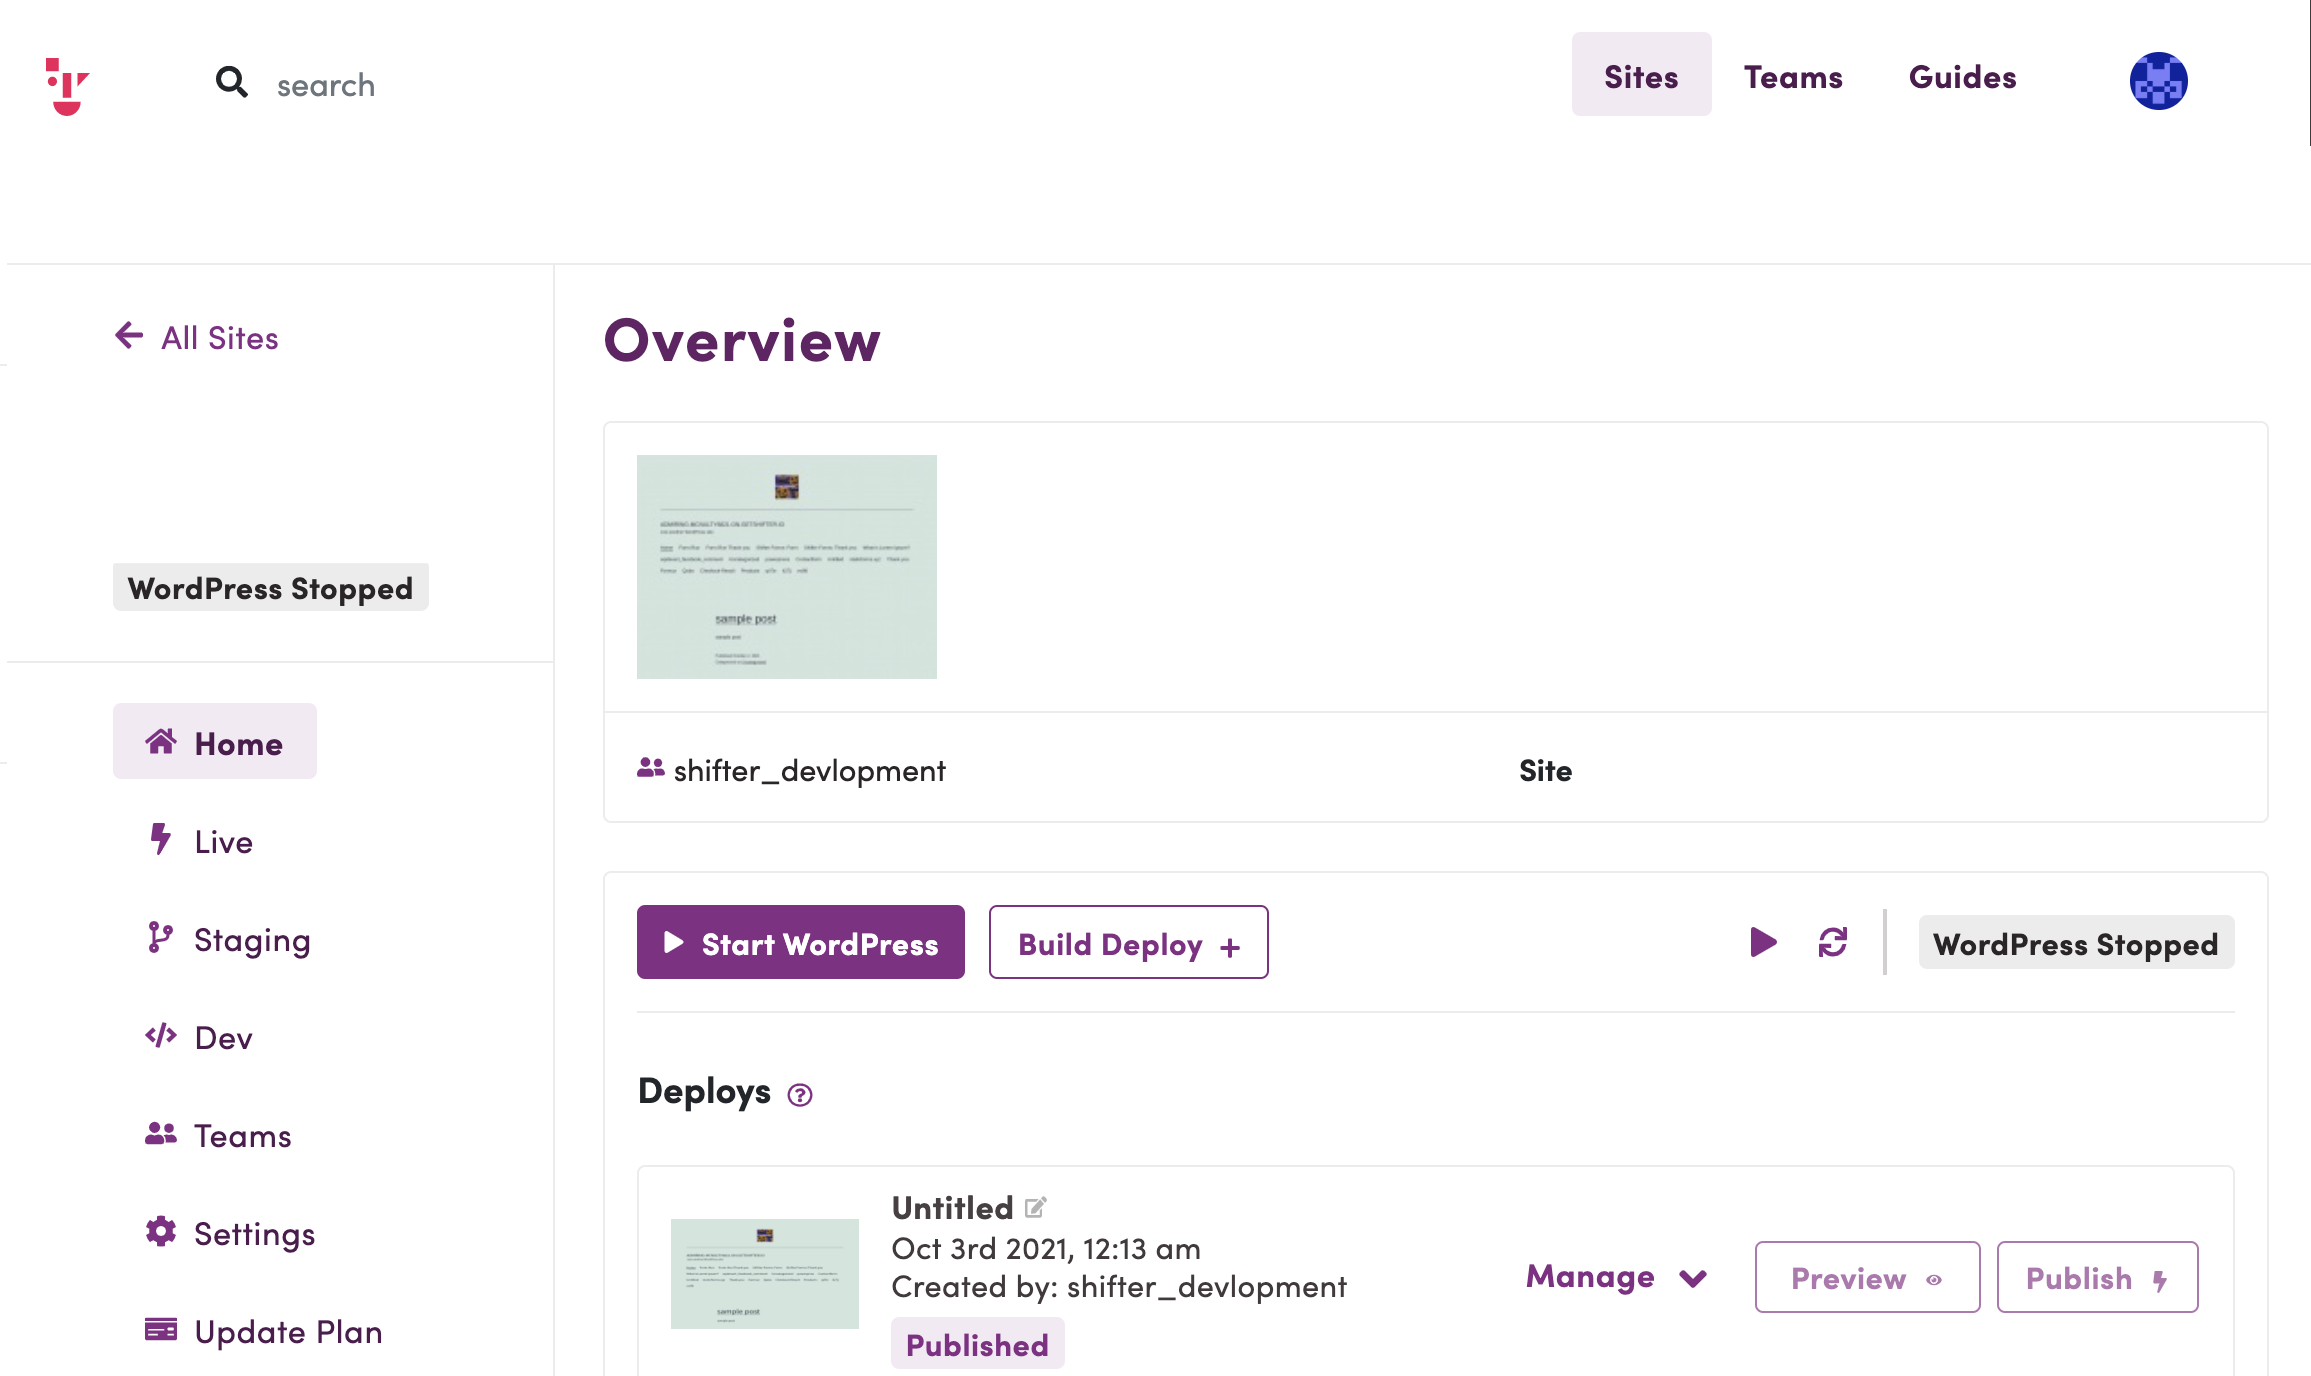
Task: Open the Guides tab
Action: 1962,76
